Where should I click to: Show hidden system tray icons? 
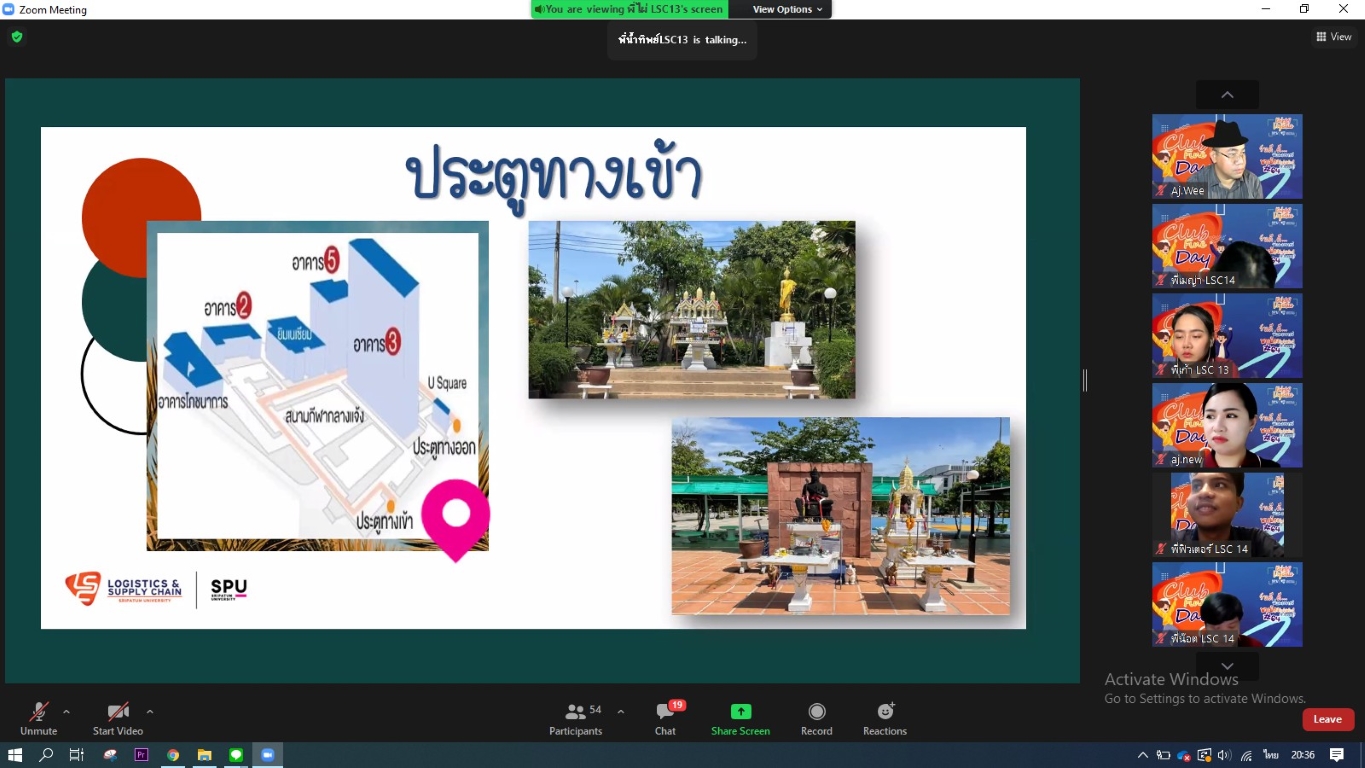(x=1143, y=755)
